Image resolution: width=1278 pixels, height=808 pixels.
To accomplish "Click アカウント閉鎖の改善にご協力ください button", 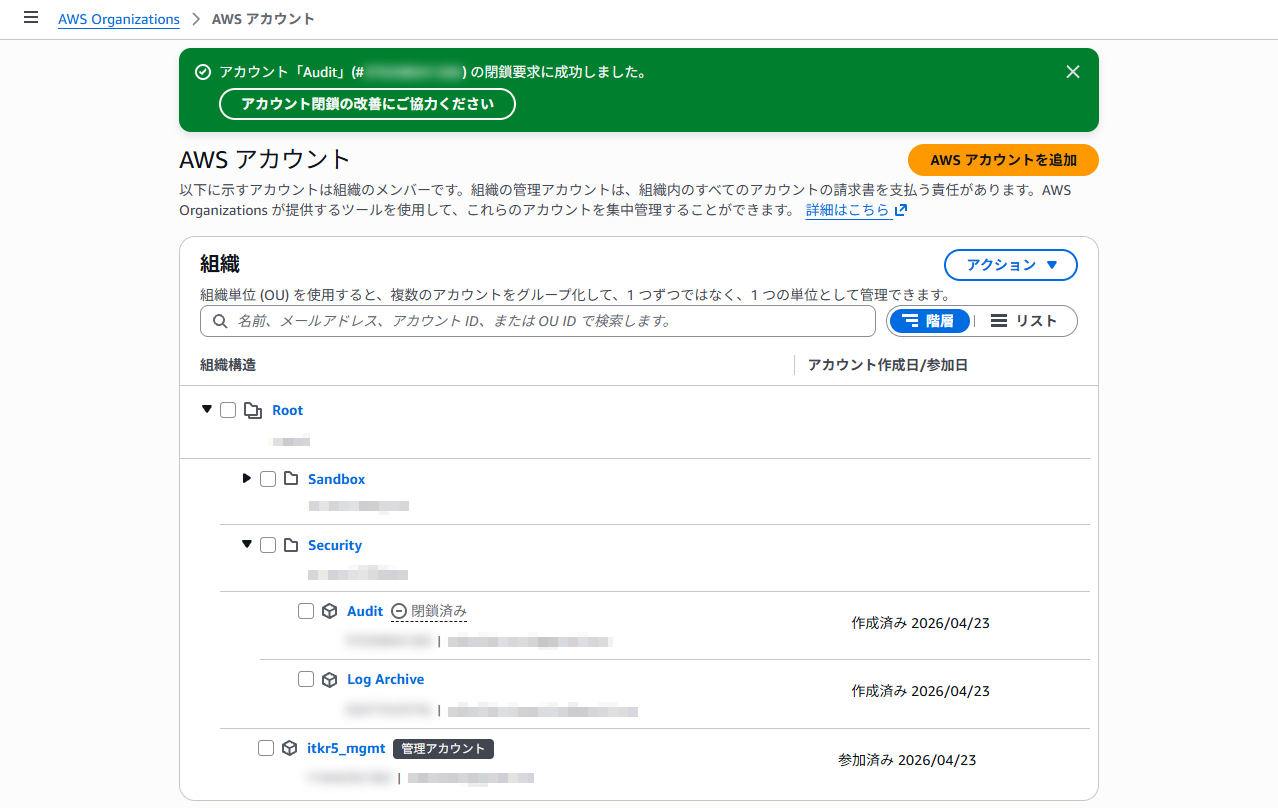I will click(367, 104).
